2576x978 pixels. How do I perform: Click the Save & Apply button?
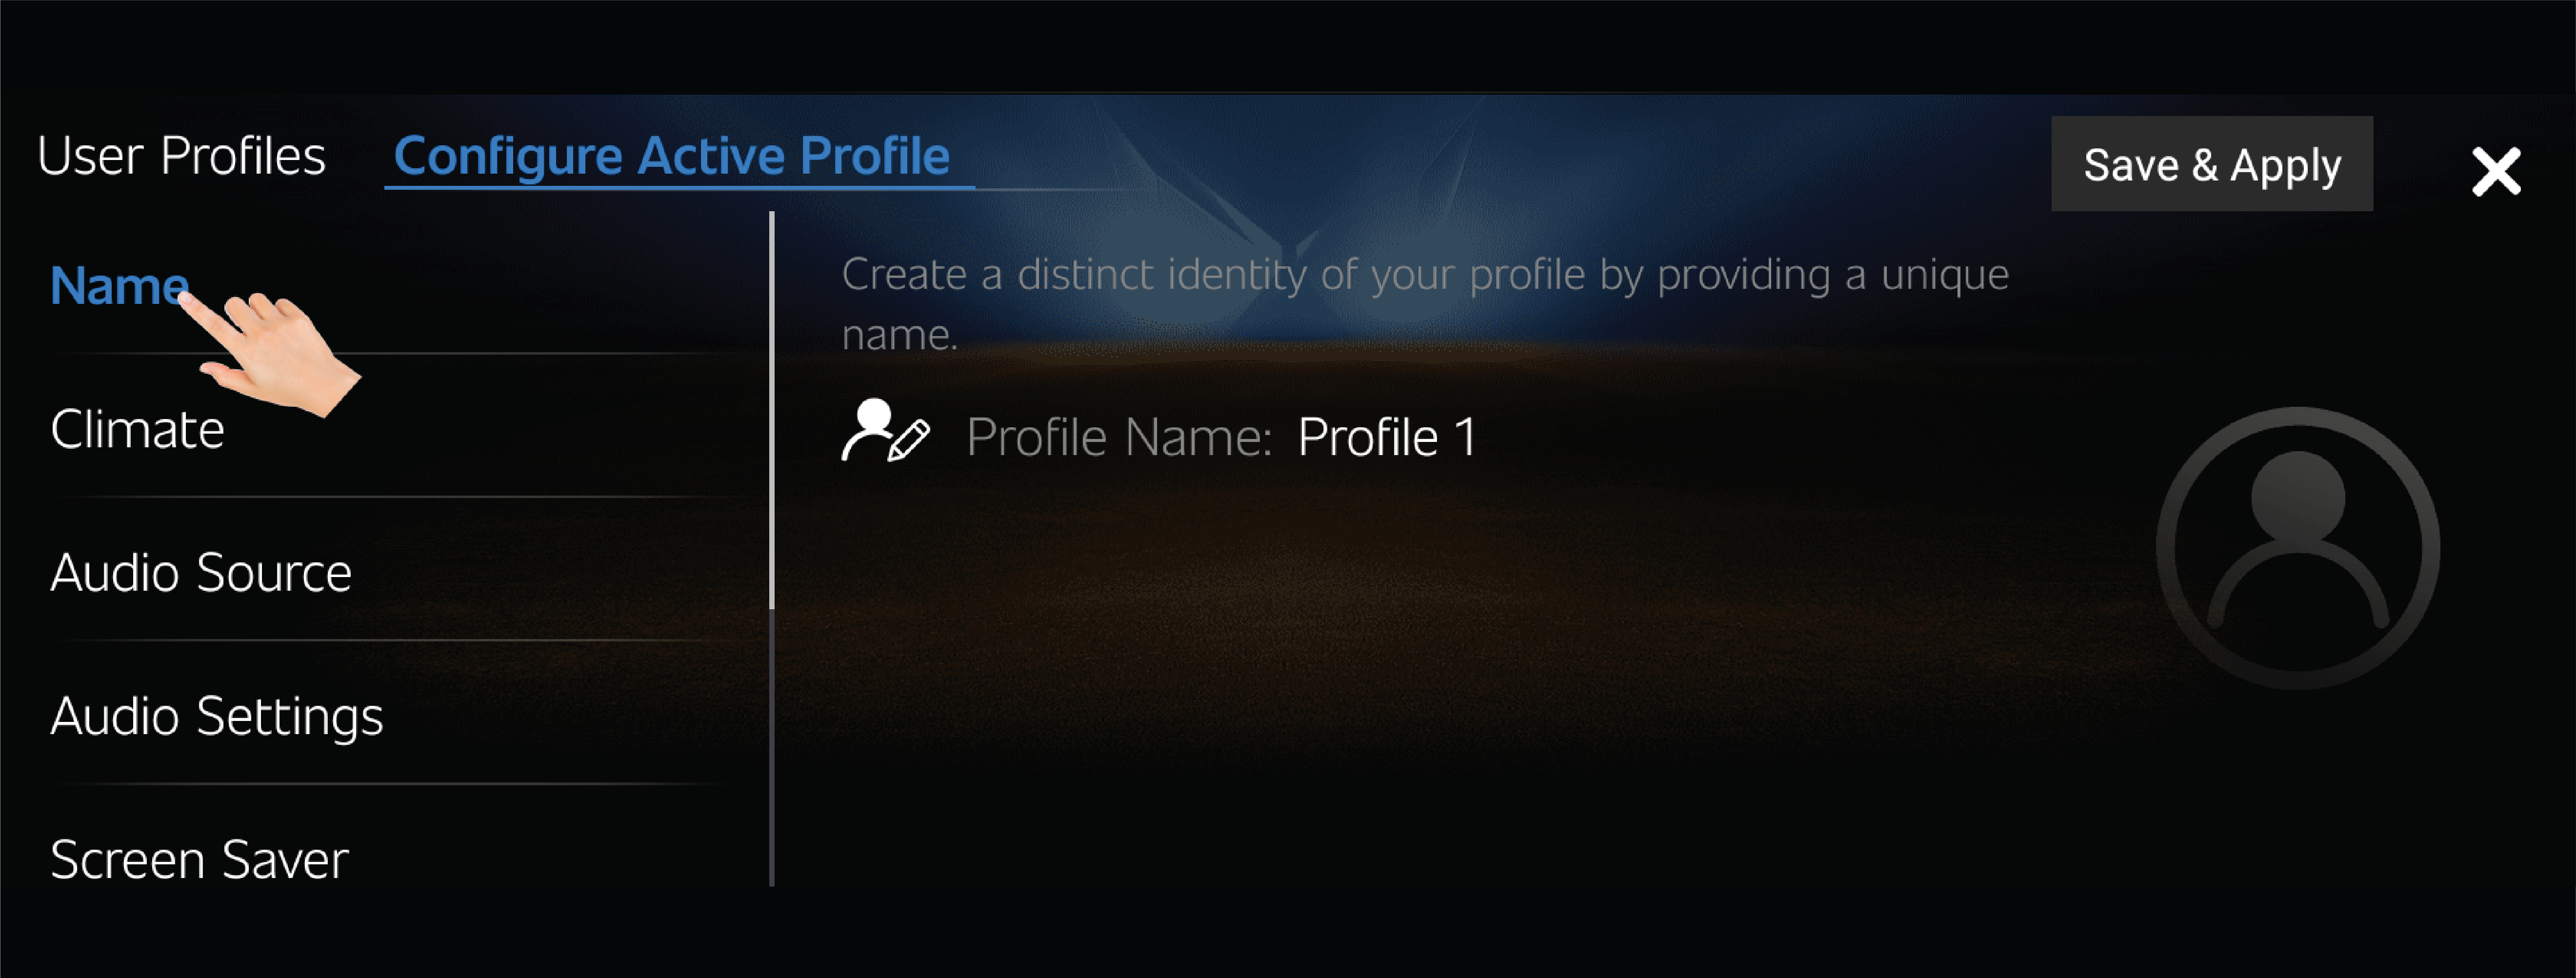(x=2211, y=164)
